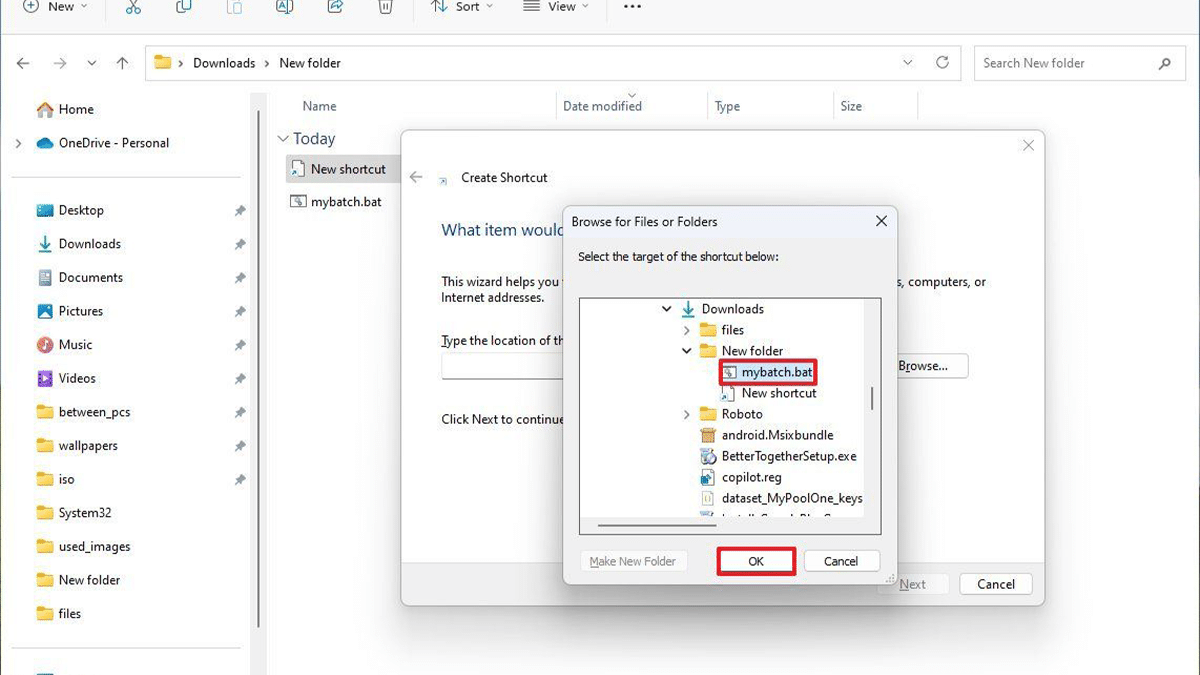The width and height of the screenshot is (1200, 675).
Task: Expand the address bar history dropdown
Action: coord(908,62)
